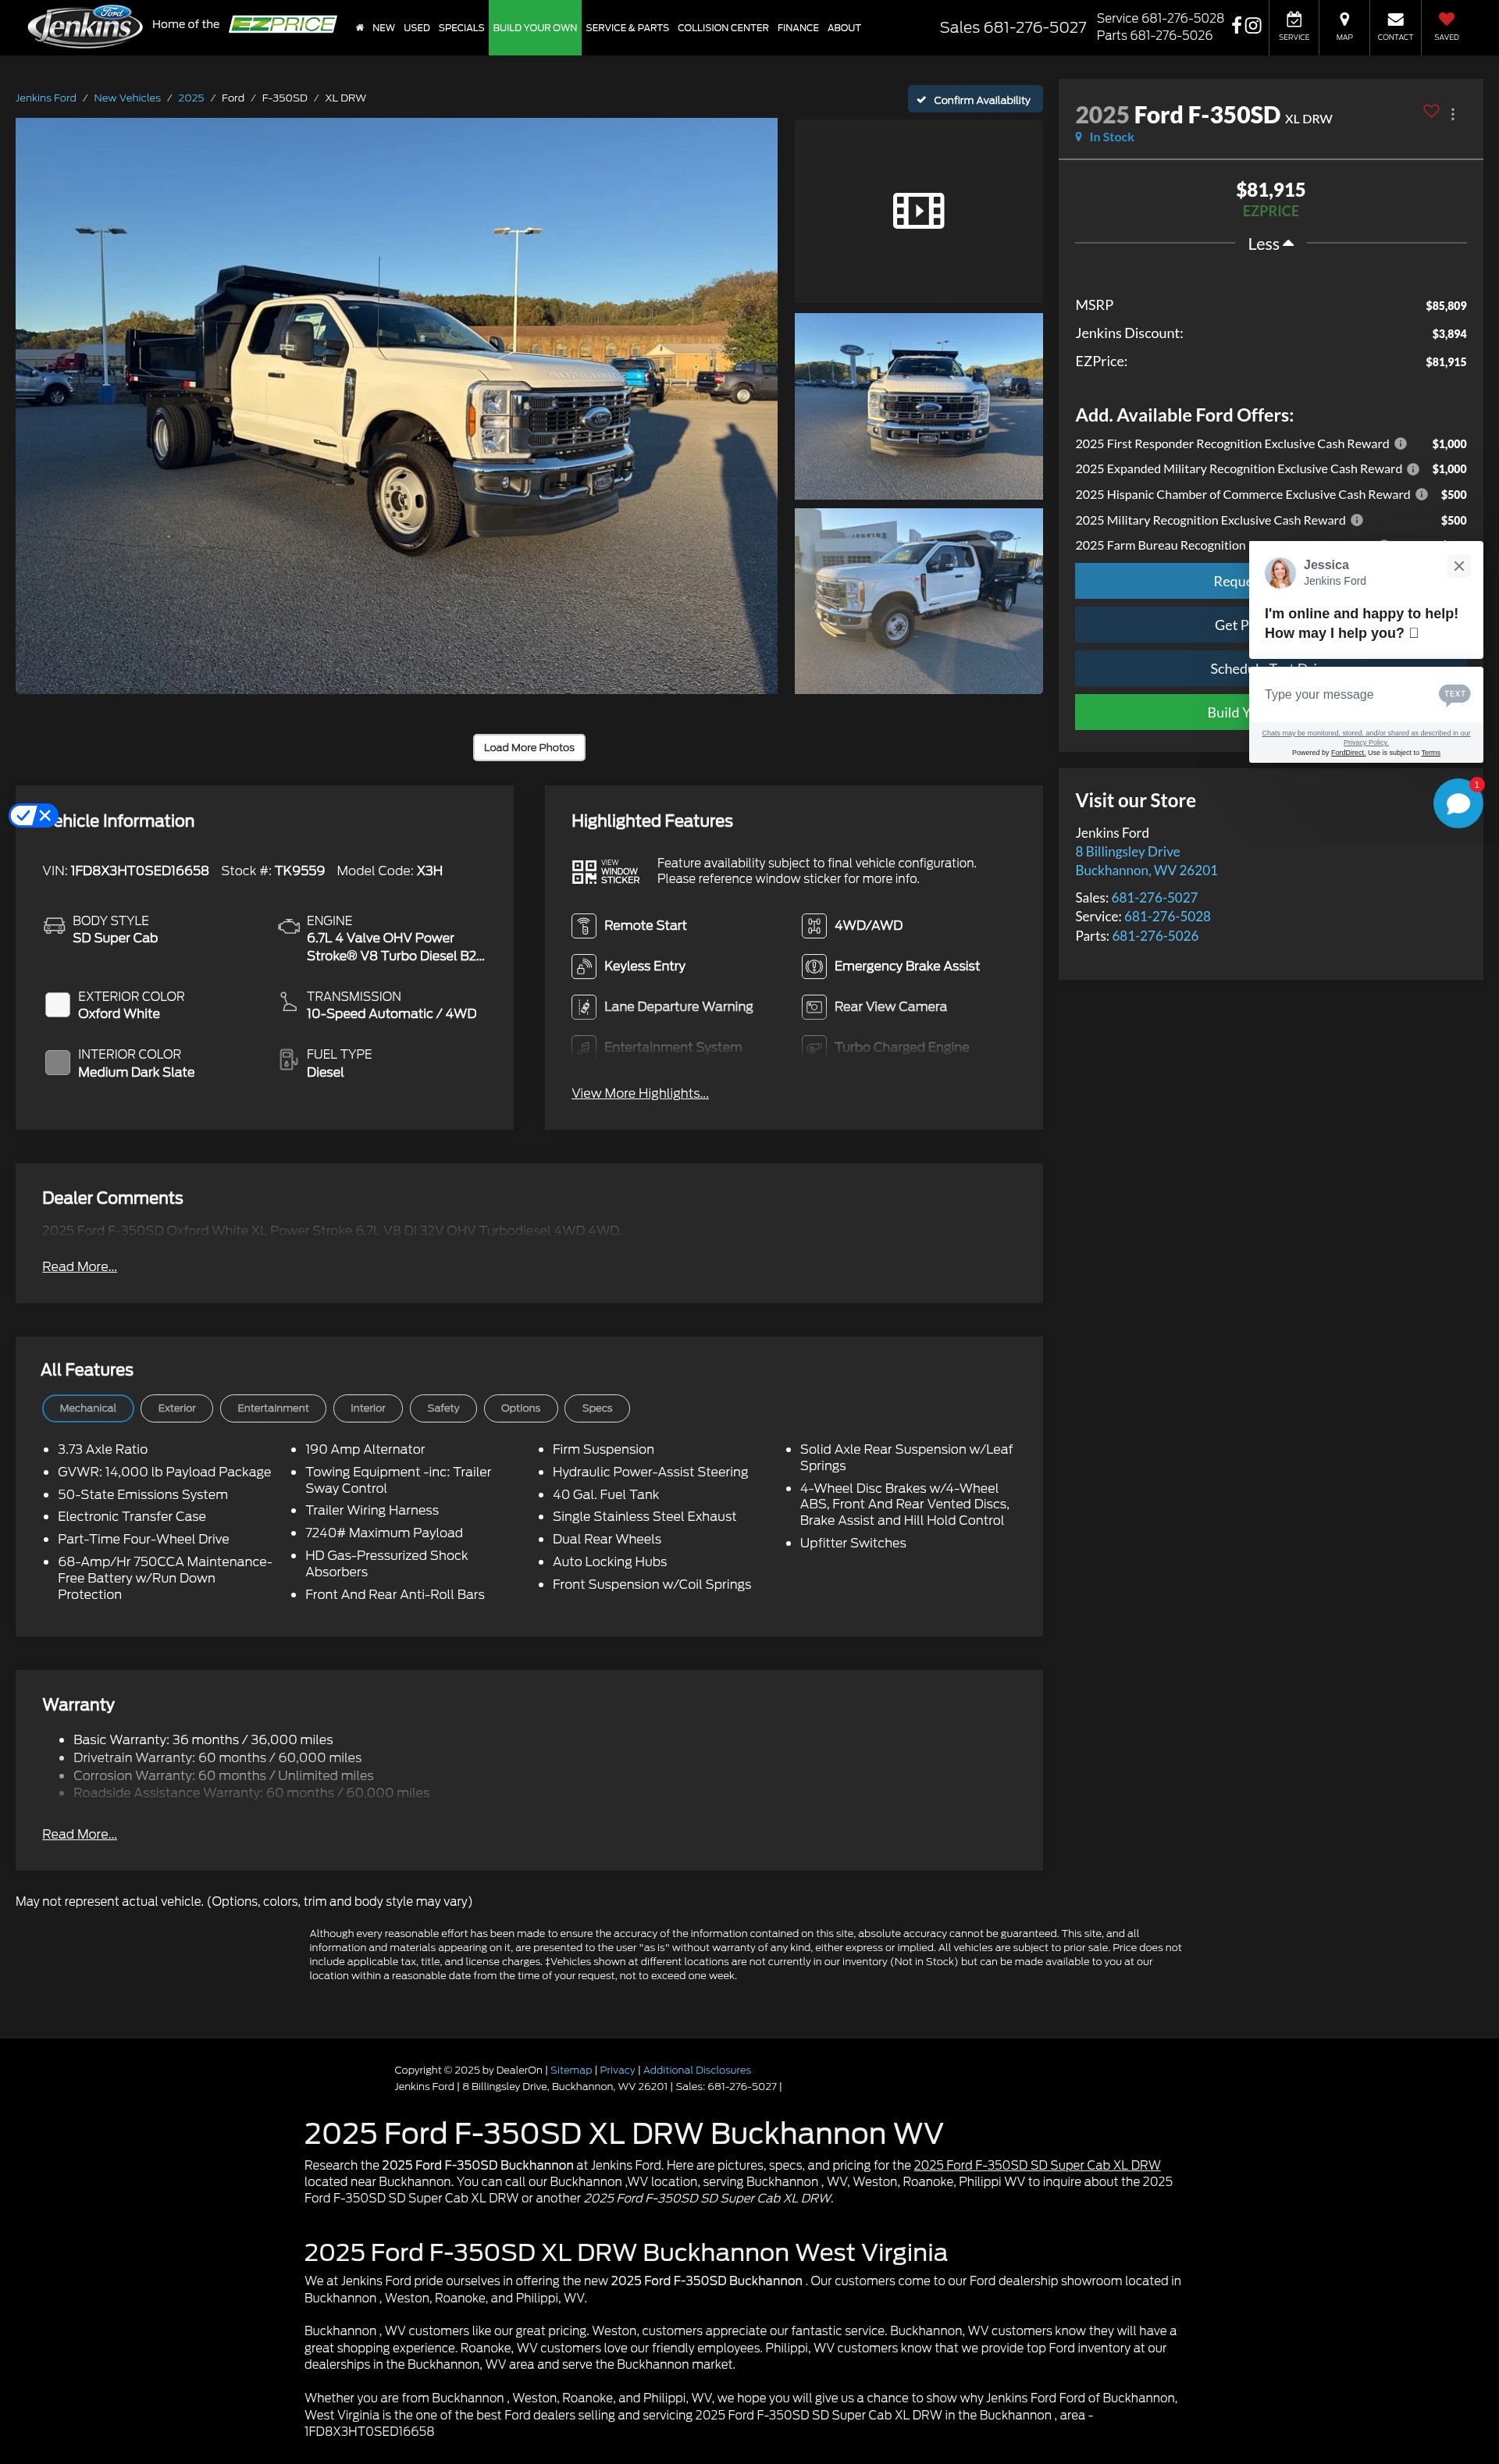Image resolution: width=1499 pixels, height=2464 pixels.
Task: Click the Keyless Entry feature icon
Action: [583, 966]
